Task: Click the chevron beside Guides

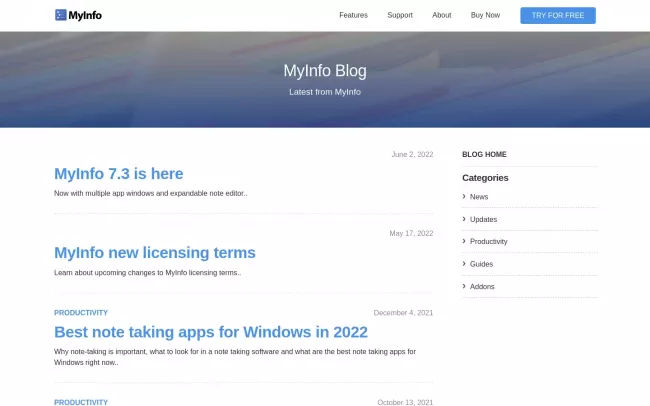Action: coord(464,264)
